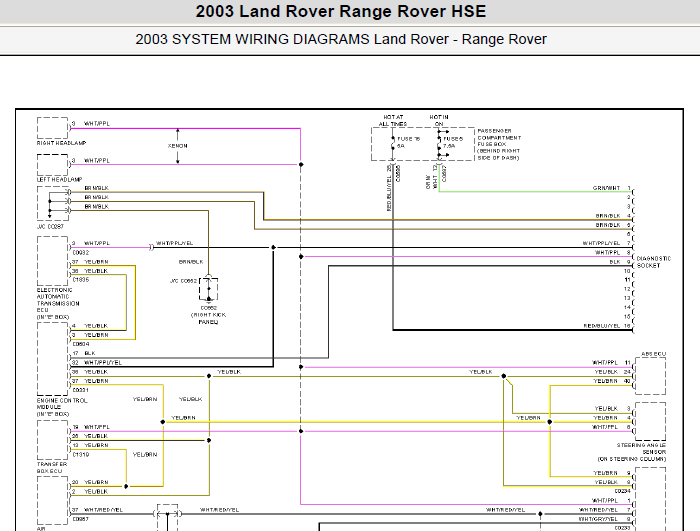Viewport: 700px width, 531px height.
Task: Click the "YEL/BRN 40" ABS pin label
Action: tap(612, 381)
